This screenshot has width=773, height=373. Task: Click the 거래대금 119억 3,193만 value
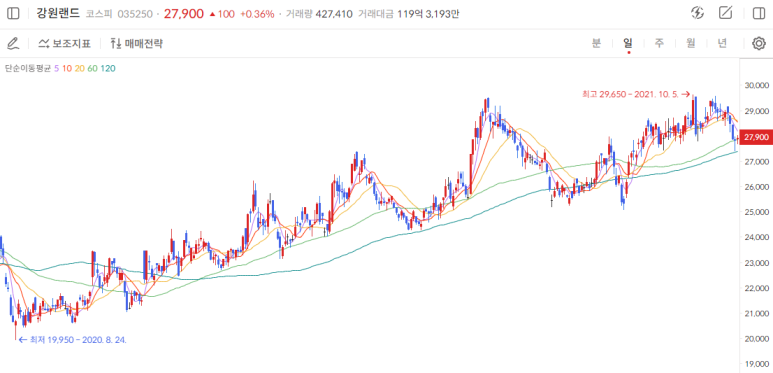tap(409, 14)
